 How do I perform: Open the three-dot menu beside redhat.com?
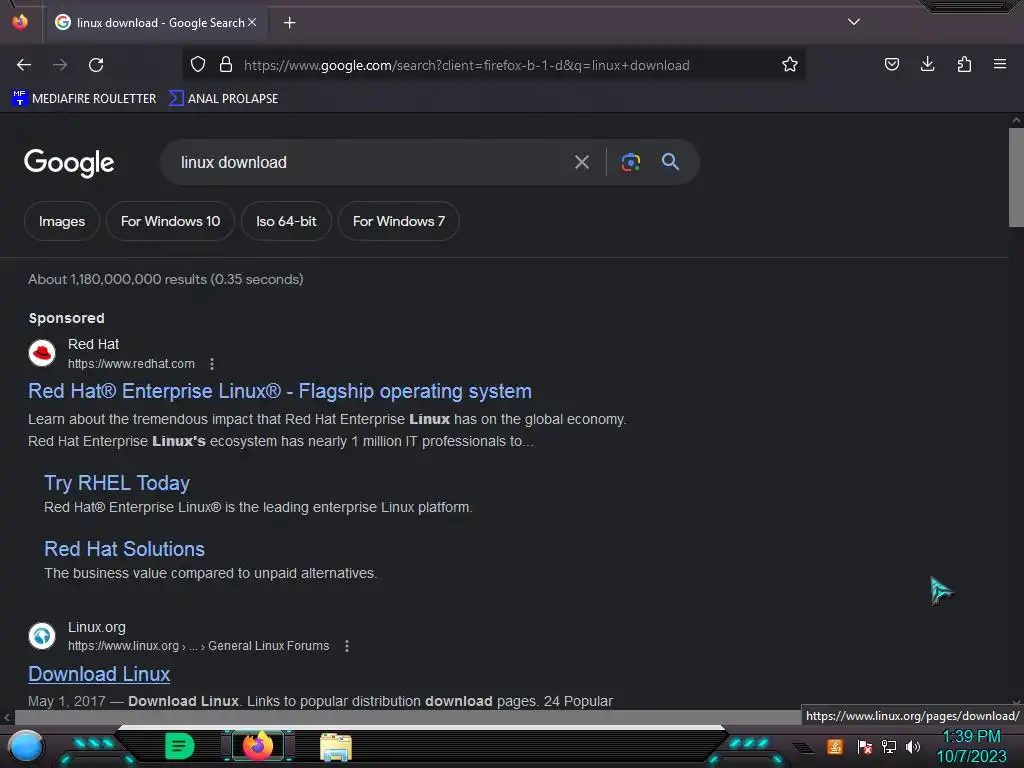212,364
